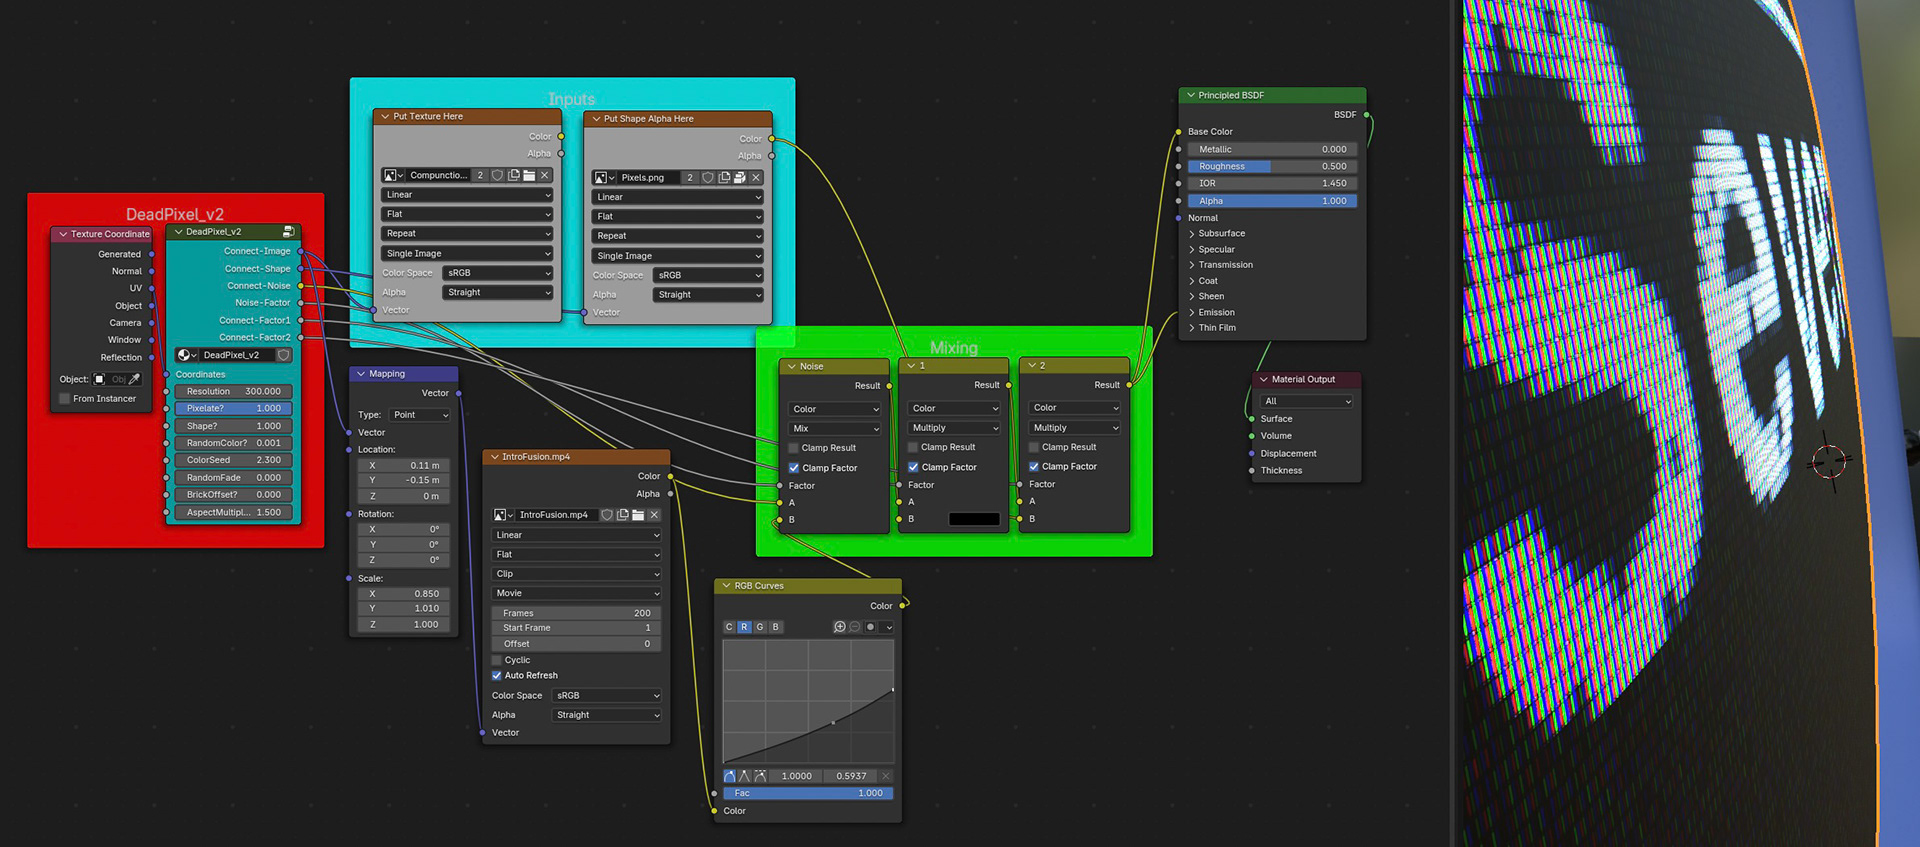Disable Clamp Factor in Noise node
This screenshot has width=1920, height=847.
pyautogui.click(x=794, y=468)
